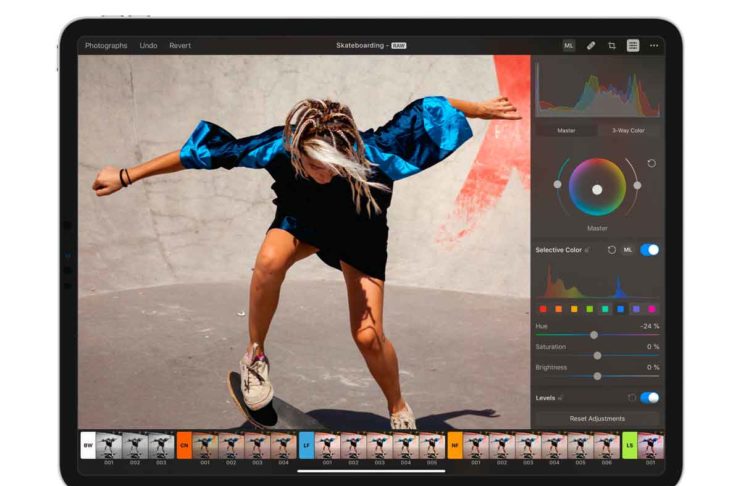
Task: Reset the Levels adjustment
Action: (632, 398)
